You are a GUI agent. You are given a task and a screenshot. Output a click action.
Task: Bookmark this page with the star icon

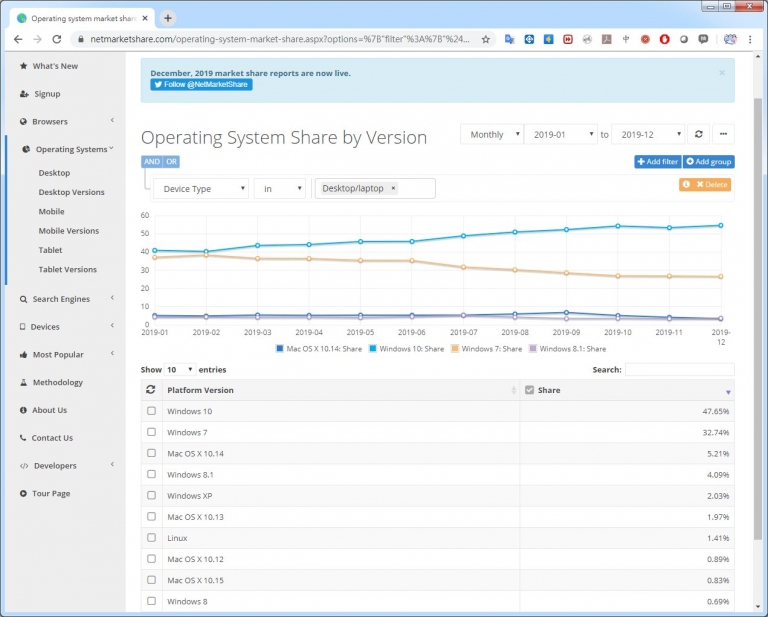tap(485, 39)
